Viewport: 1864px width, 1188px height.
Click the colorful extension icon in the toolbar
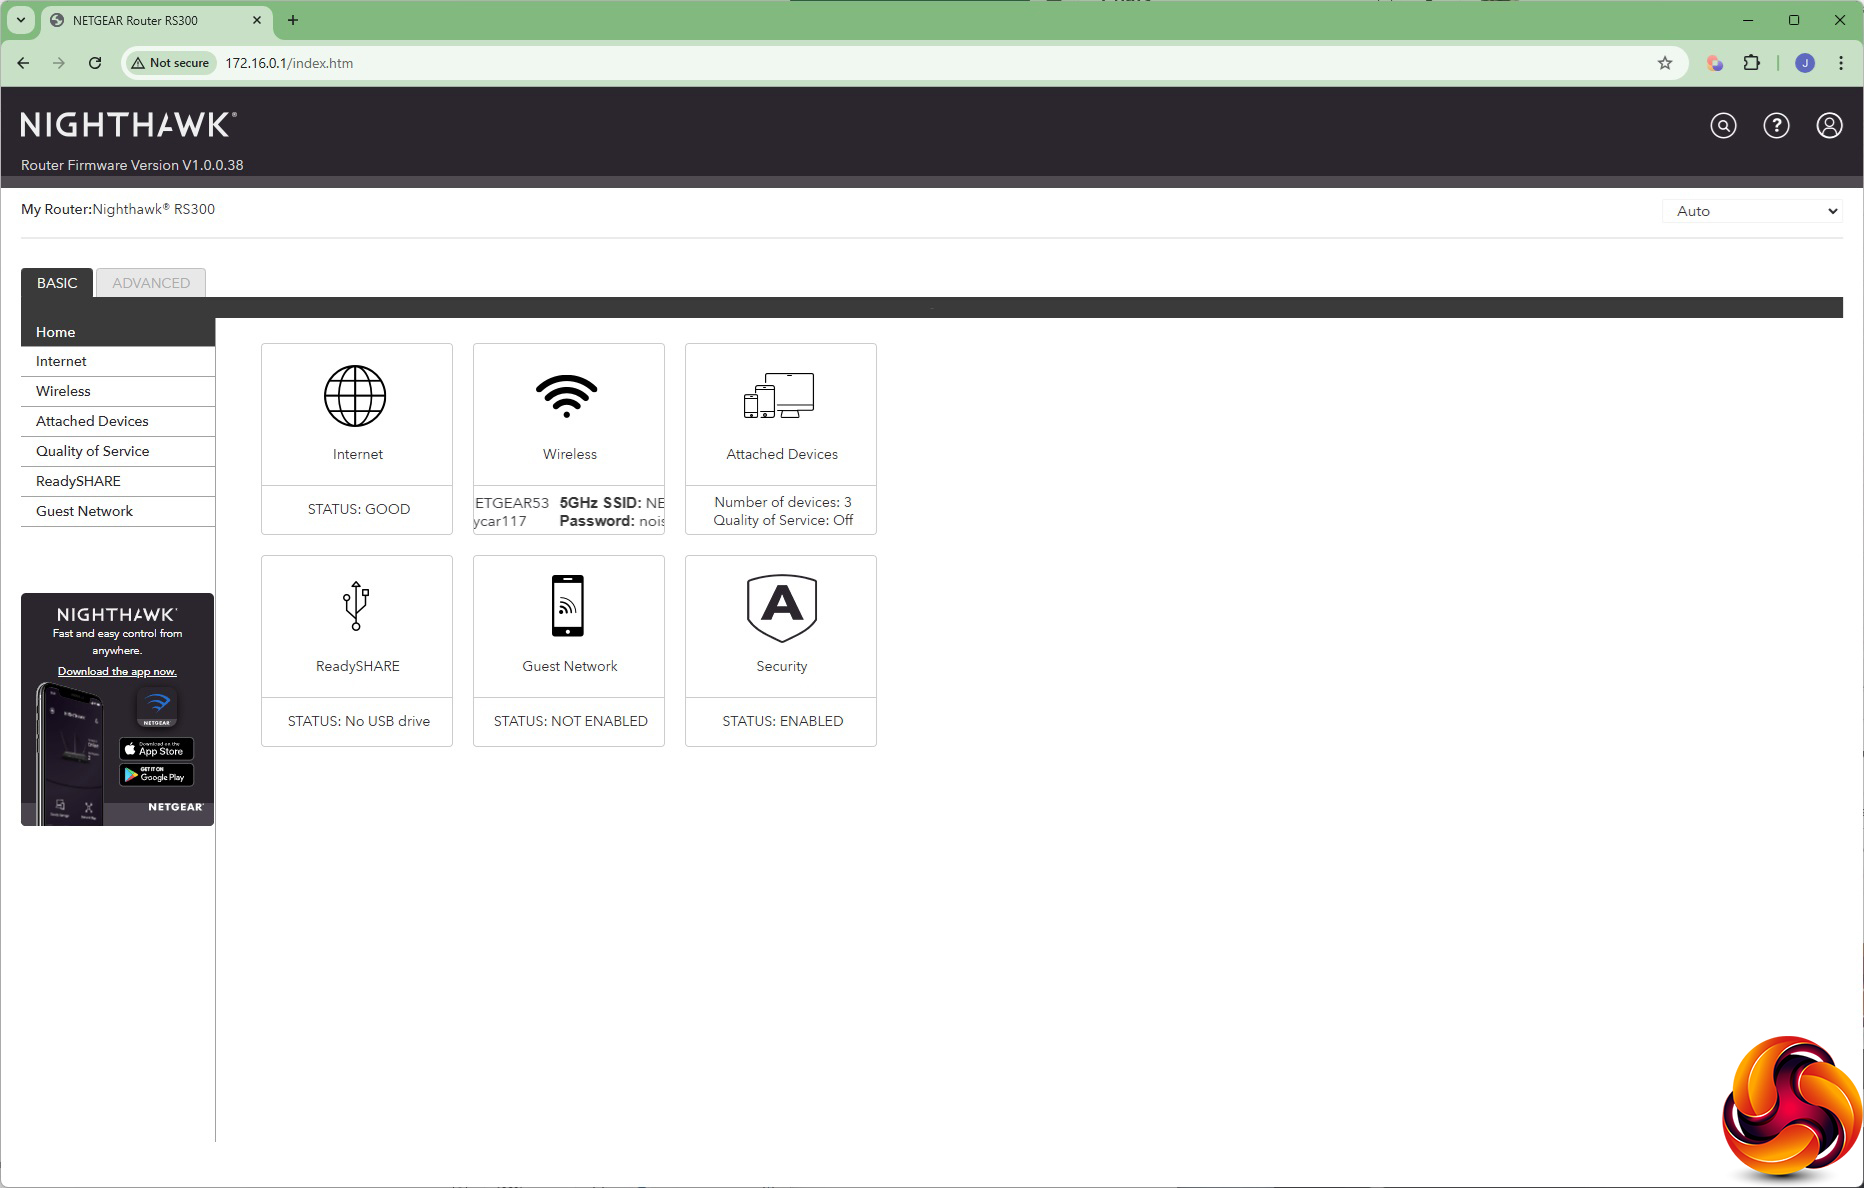[1716, 63]
